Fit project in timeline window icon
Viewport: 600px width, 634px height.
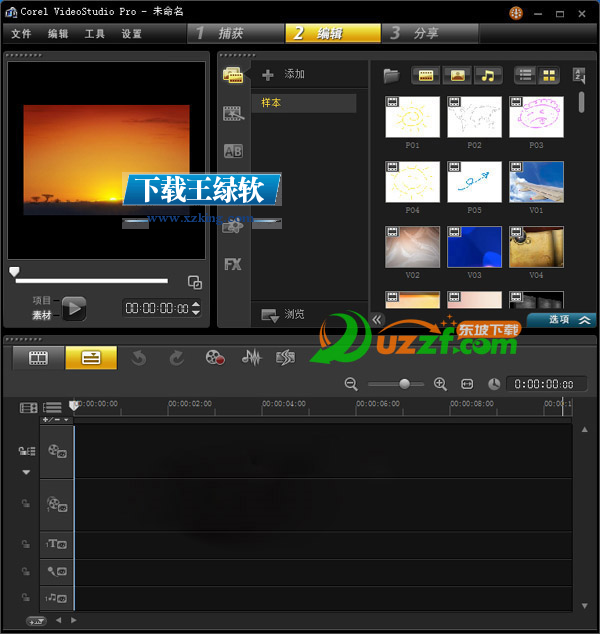467,384
